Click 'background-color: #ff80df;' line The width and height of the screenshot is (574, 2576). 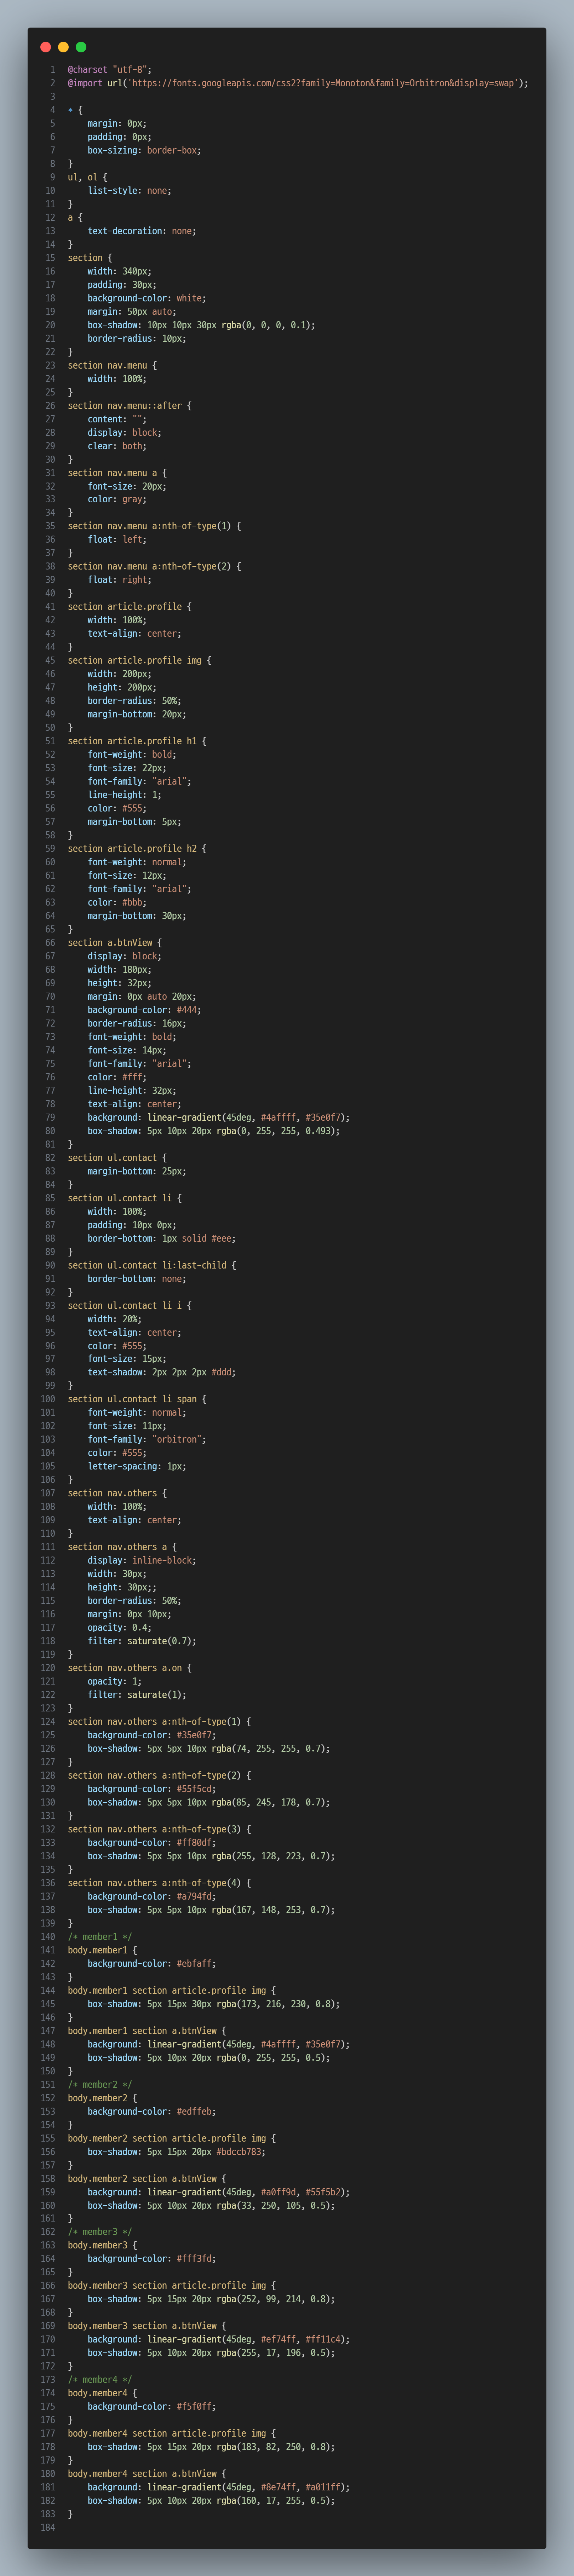[x=152, y=1843]
